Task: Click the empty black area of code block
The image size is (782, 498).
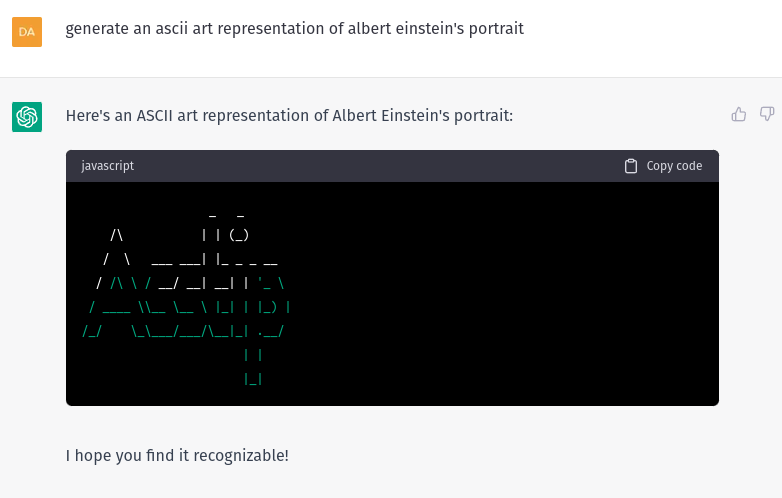Action: point(499,294)
